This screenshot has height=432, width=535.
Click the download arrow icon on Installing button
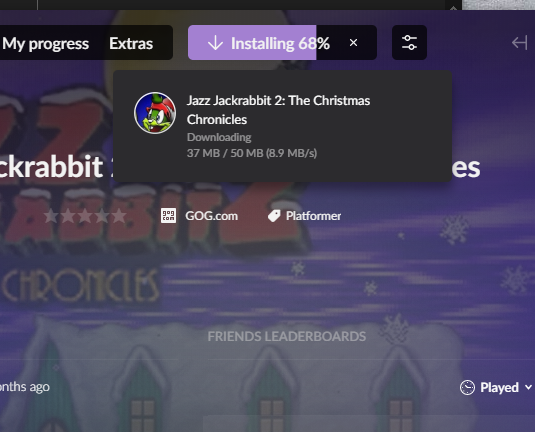(x=215, y=43)
